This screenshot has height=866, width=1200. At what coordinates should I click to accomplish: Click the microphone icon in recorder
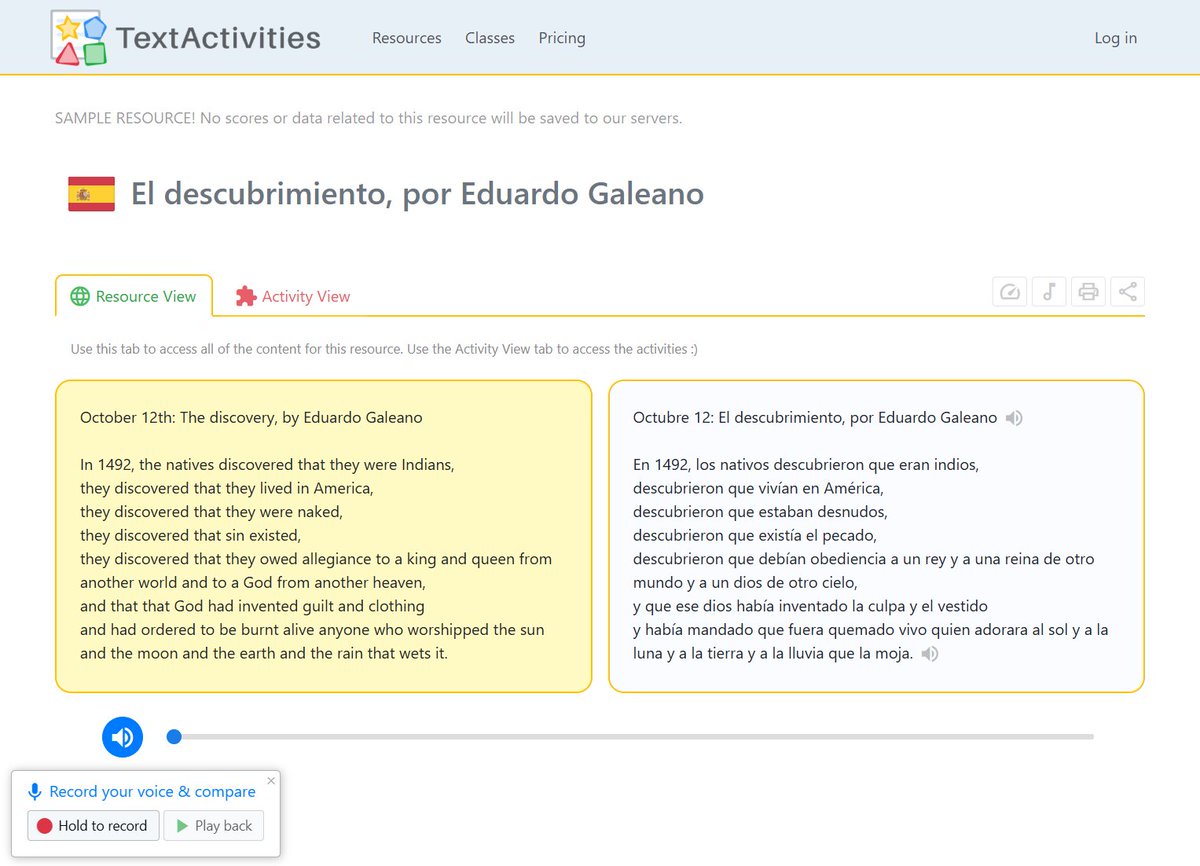click(x=35, y=792)
